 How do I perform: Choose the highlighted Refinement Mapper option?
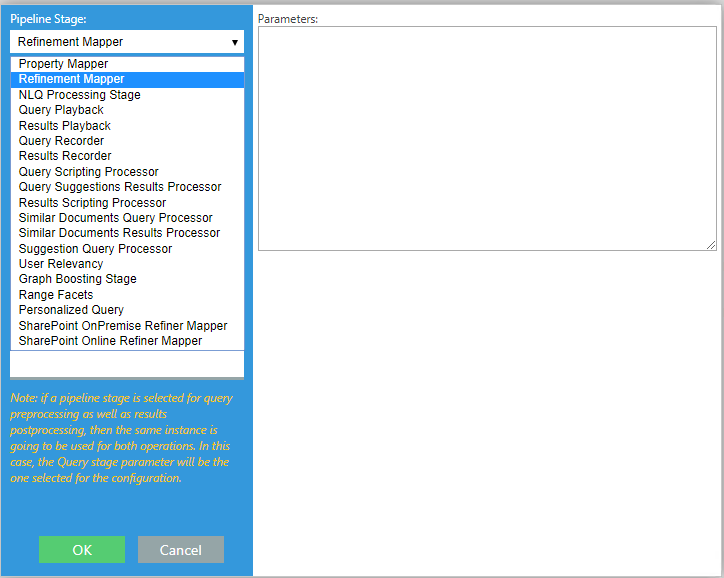tap(72, 79)
